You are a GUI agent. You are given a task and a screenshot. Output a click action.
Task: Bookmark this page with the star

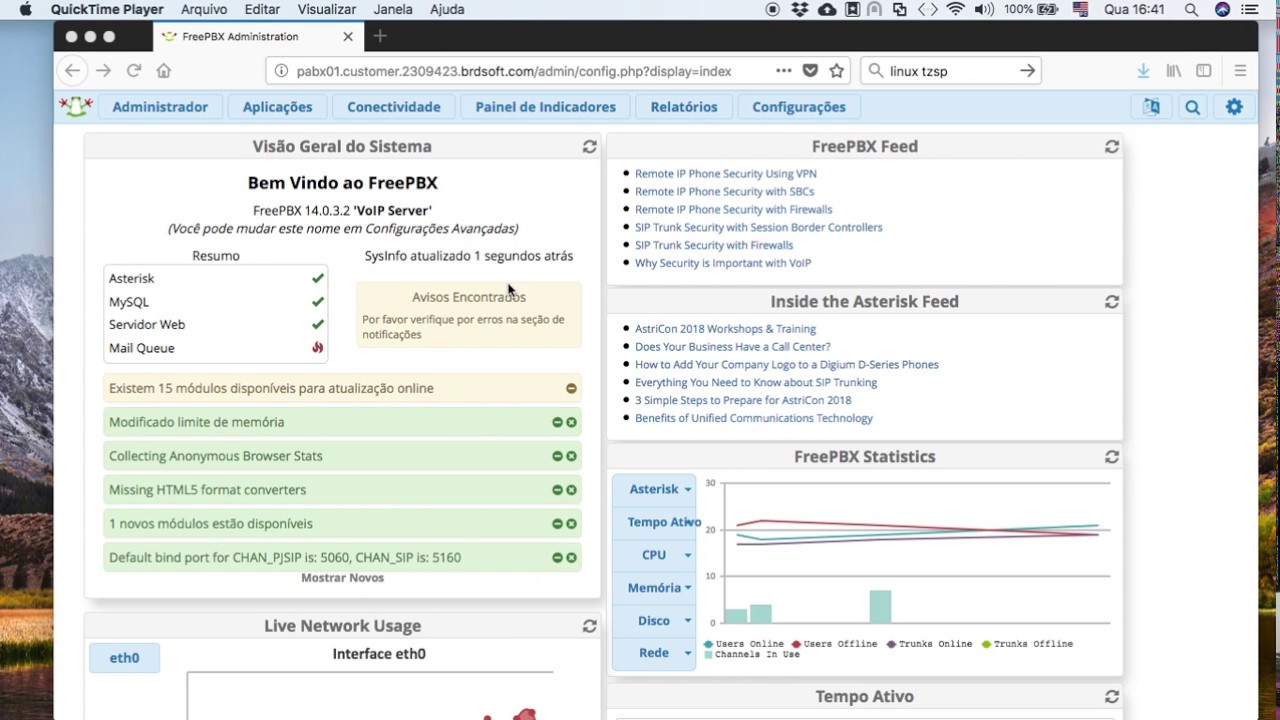(837, 71)
